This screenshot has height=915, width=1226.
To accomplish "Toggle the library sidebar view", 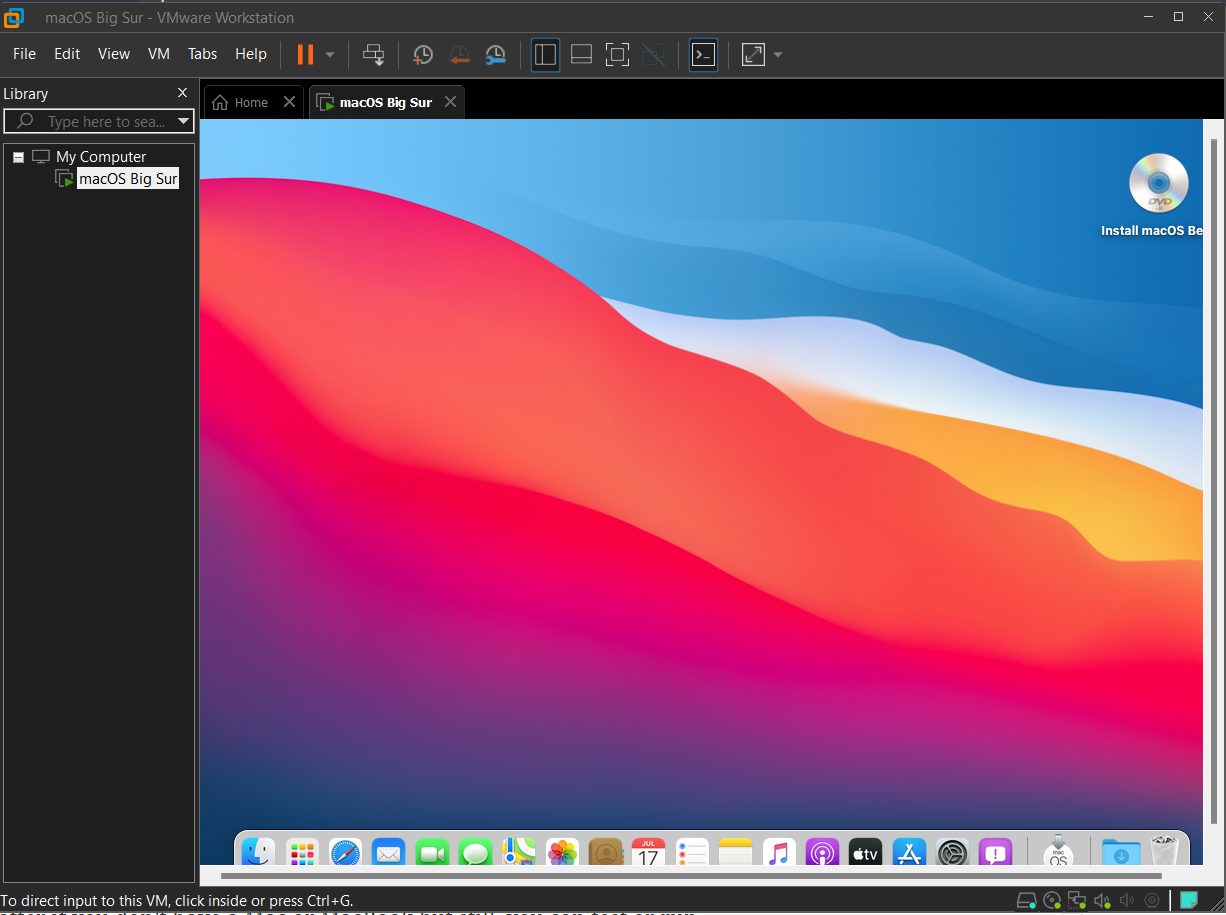I will pyautogui.click(x=545, y=55).
